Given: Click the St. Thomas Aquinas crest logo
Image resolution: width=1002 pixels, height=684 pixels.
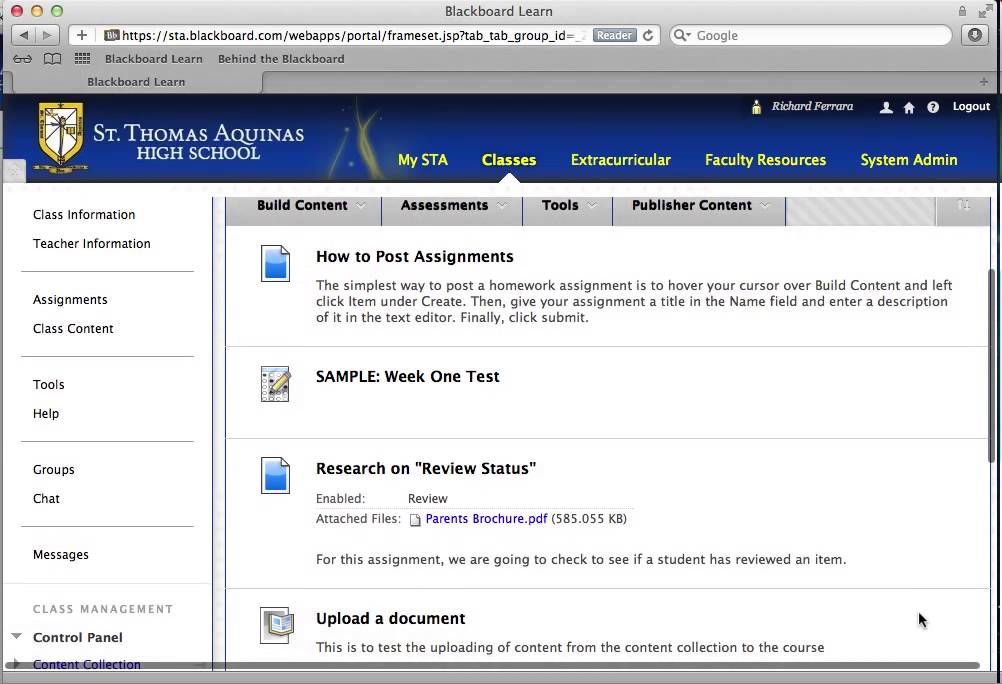Looking at the screenshot, I should point(61,137).
